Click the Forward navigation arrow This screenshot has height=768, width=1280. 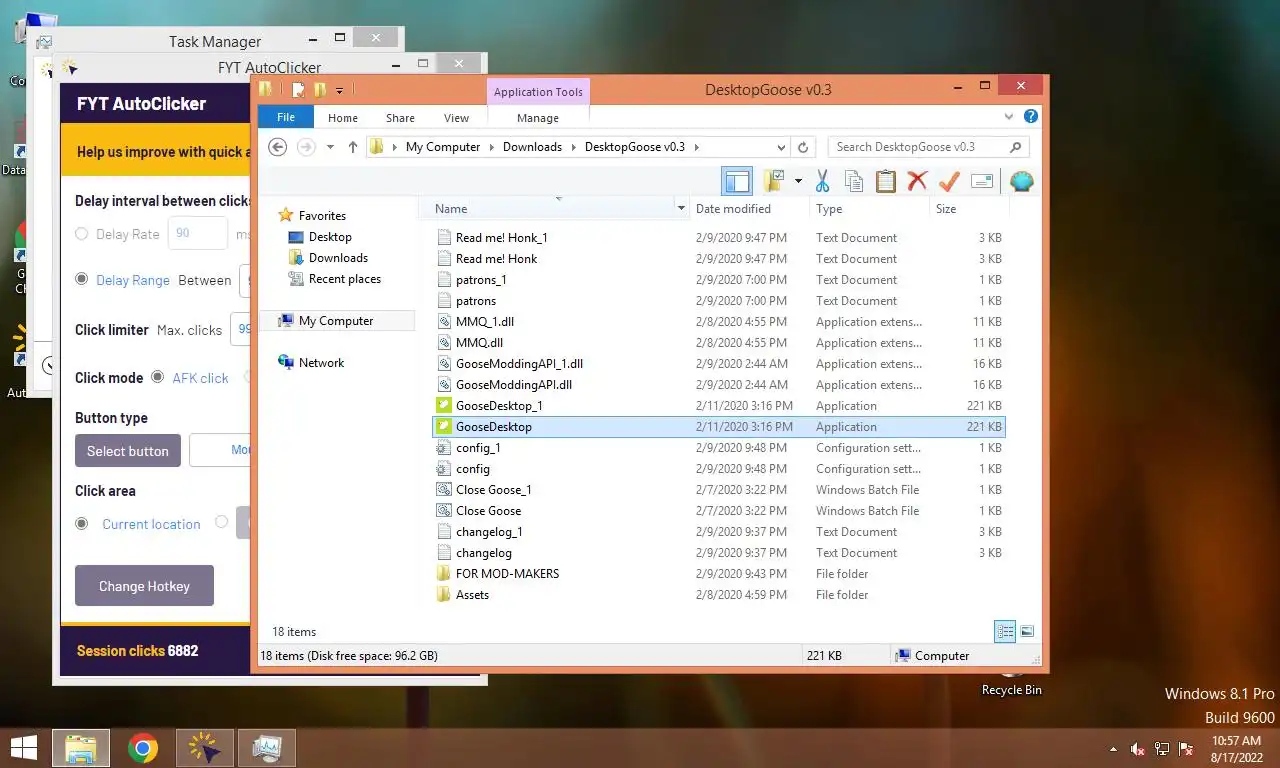pyautogui.click(x=306, y=147)
